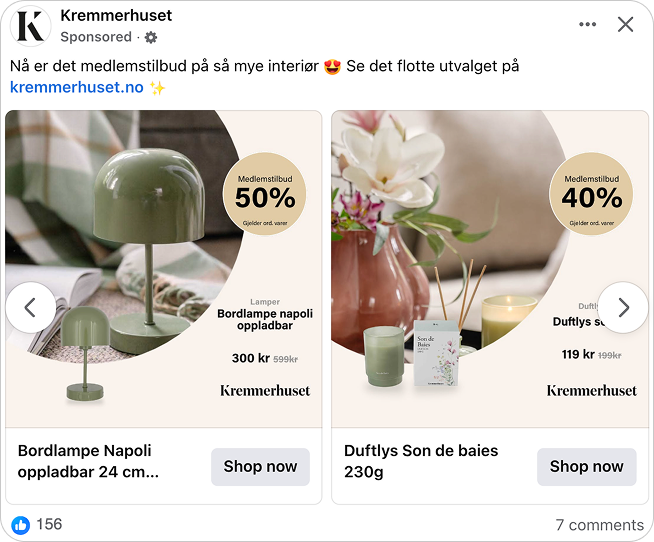Shop now for Bordlampe Napoli
The image size is (654, 542).
tap(260, 466)
